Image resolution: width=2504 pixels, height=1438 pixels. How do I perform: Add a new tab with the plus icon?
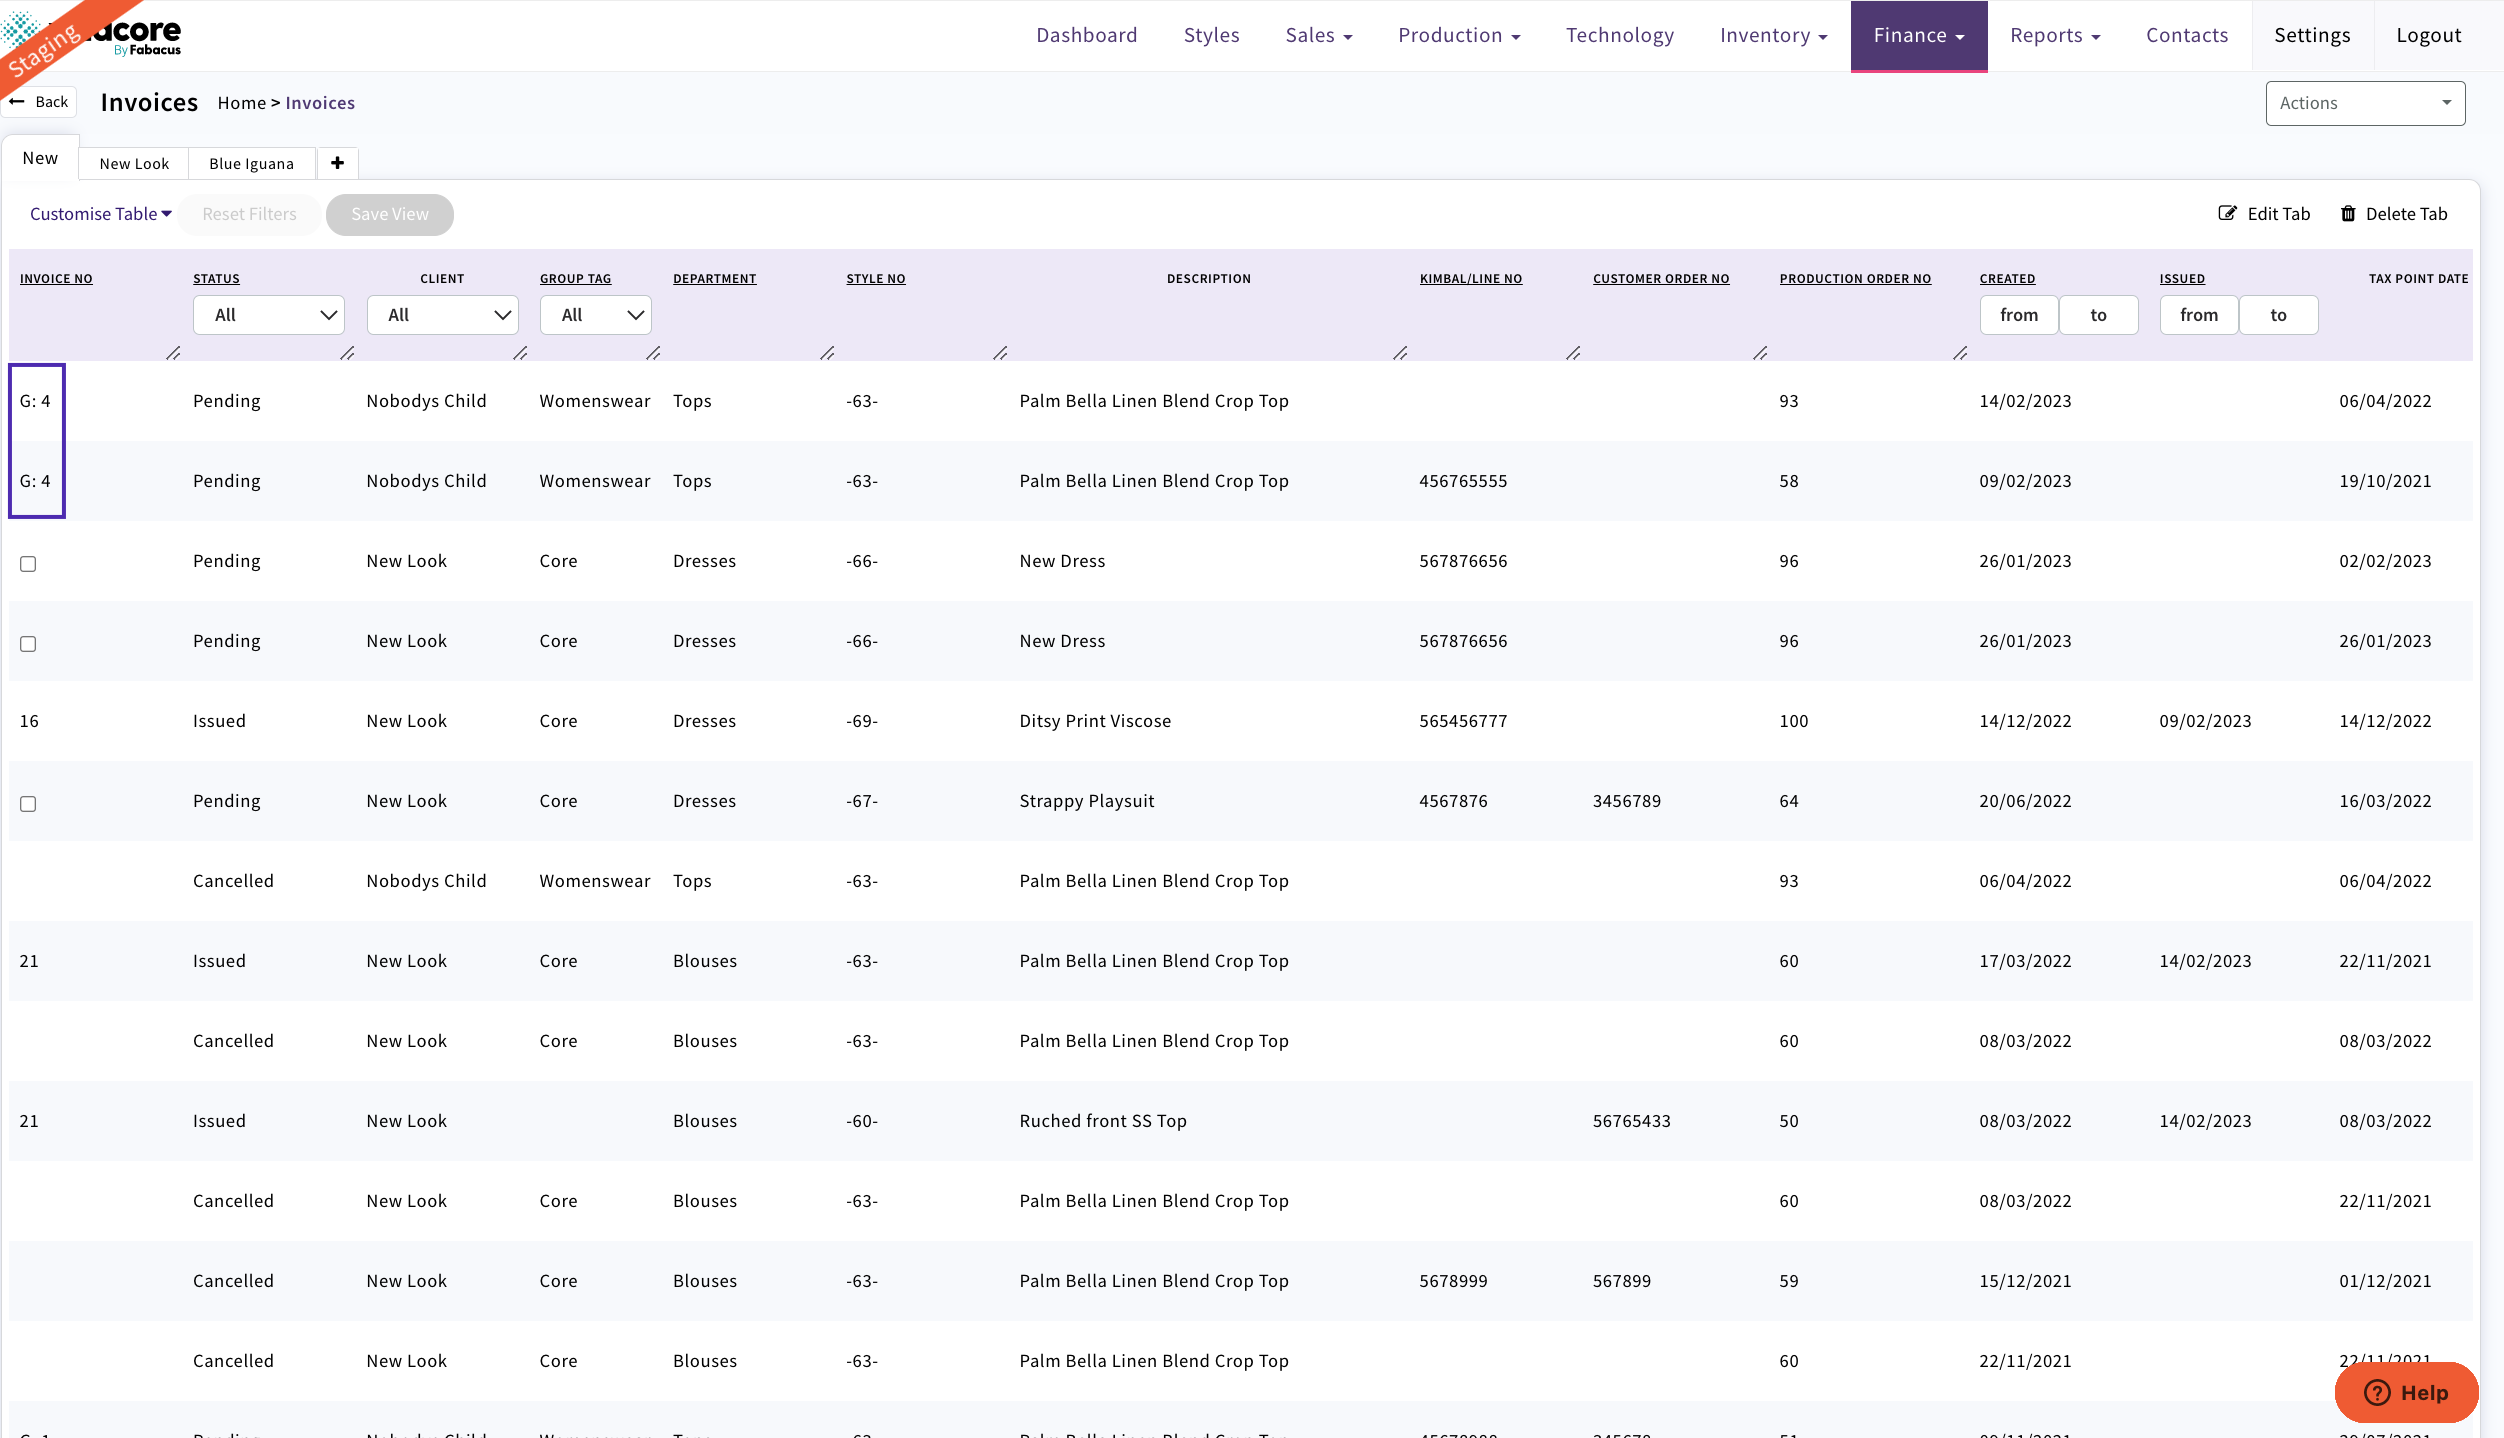337,163
